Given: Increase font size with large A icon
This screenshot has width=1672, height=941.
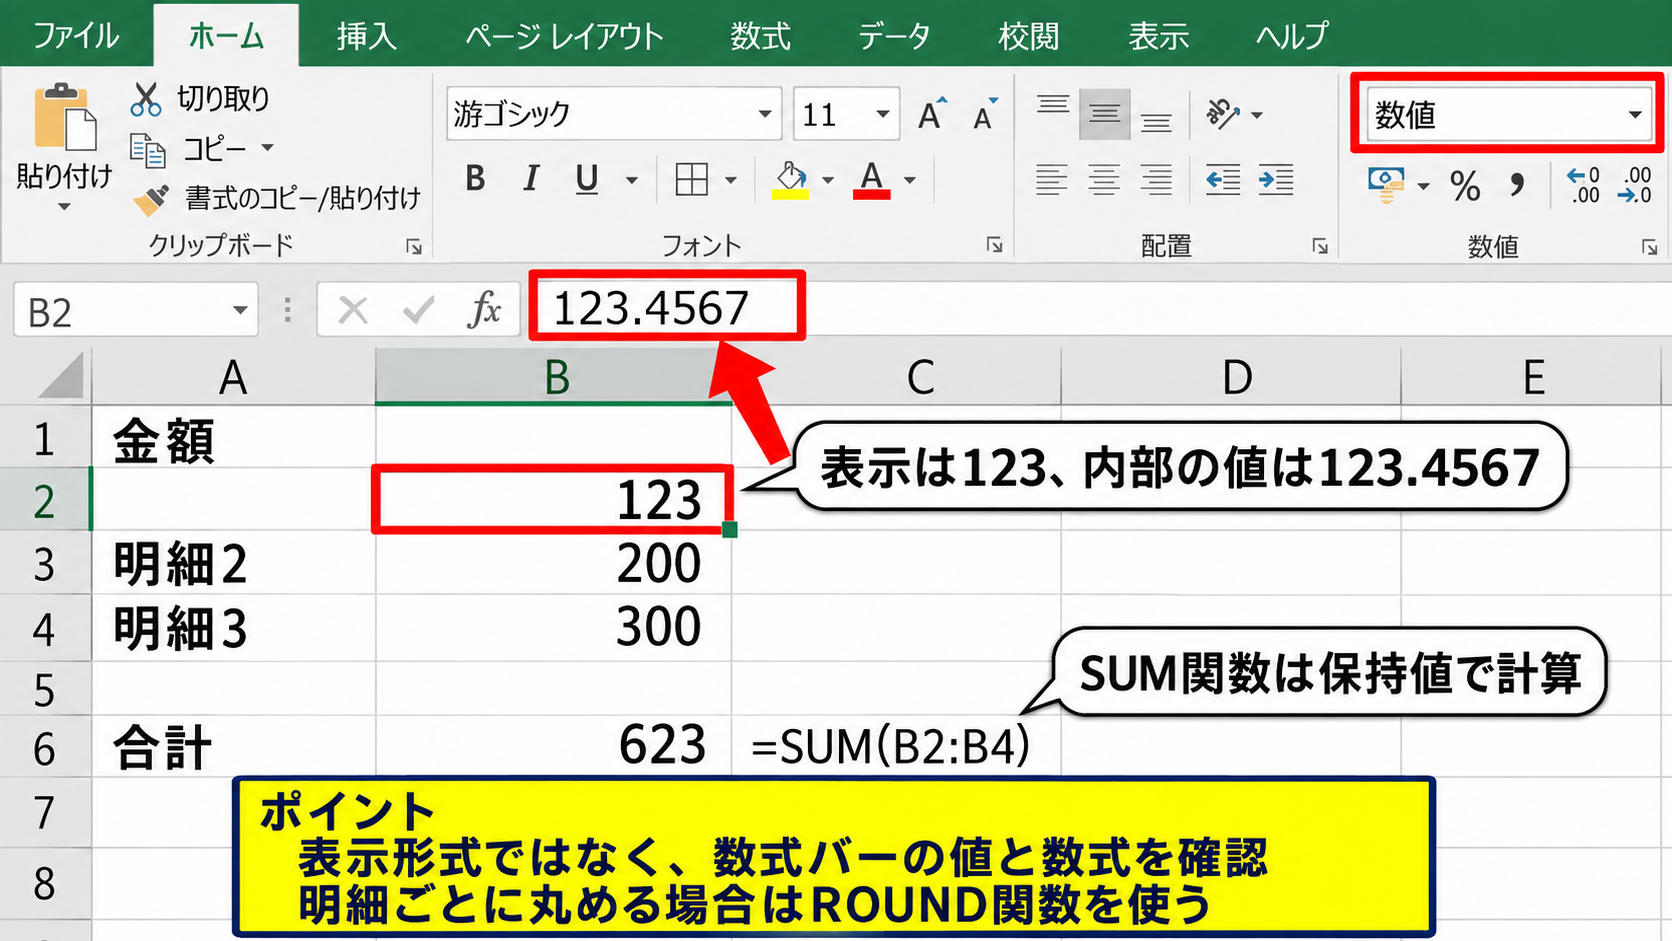Looking at the screenshot, I should coord(932,114).
